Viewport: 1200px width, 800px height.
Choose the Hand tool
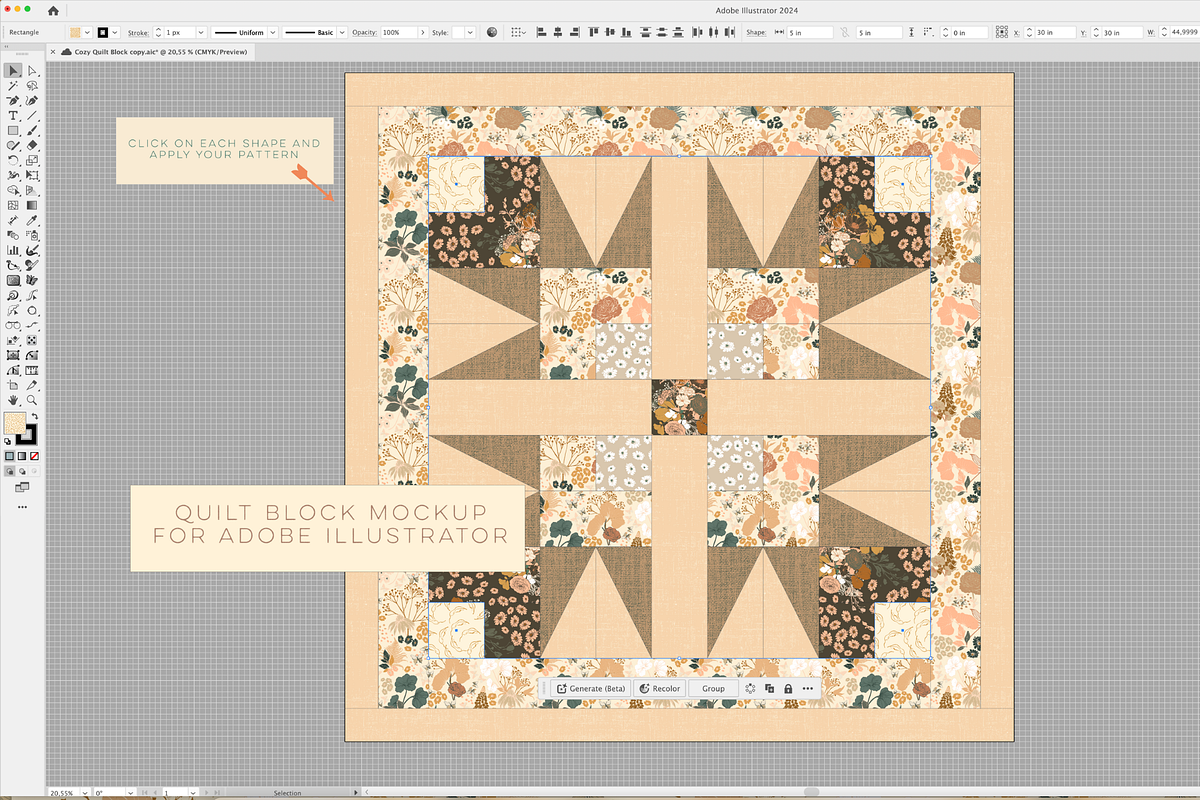[x=13, y=400]
